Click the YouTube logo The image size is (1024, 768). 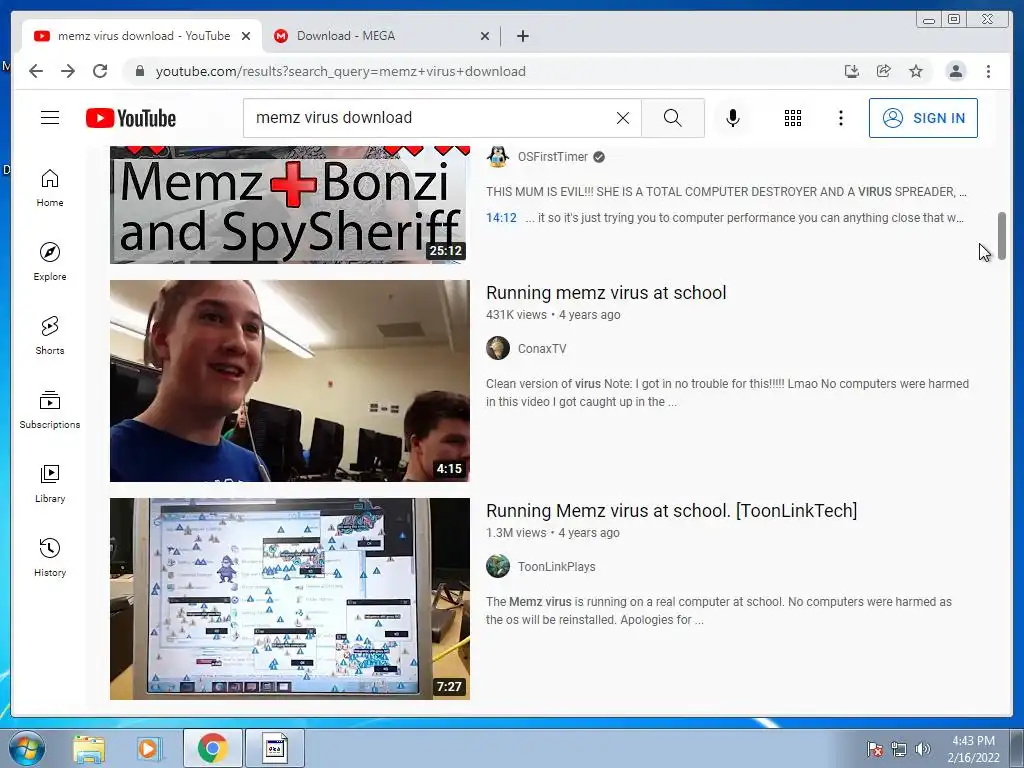click(131, 118)
